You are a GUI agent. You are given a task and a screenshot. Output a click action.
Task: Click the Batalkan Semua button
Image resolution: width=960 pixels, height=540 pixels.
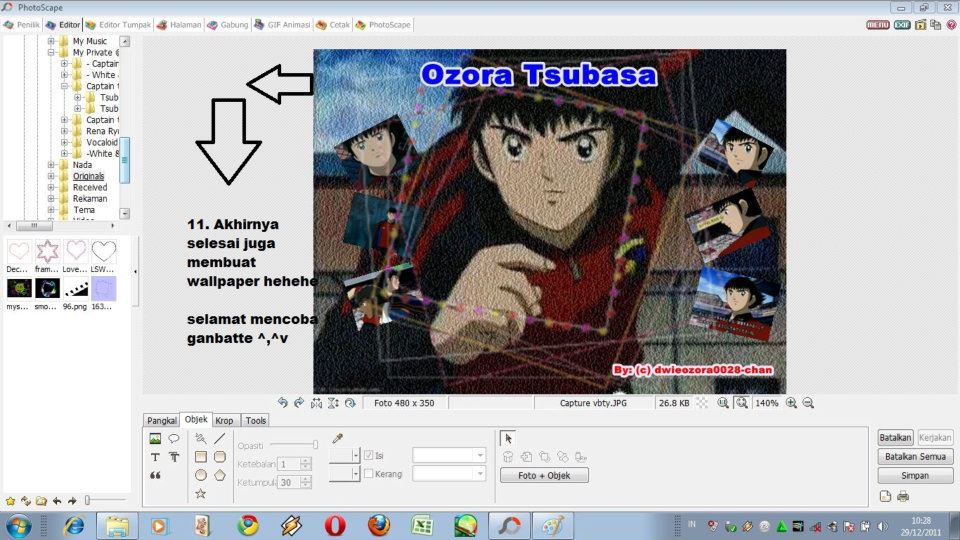click(915, 457)
